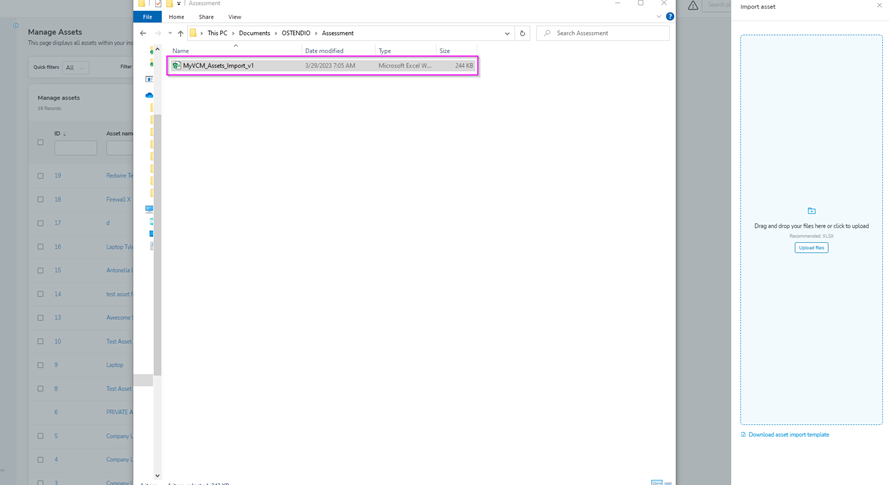889x485 pixels.
Task: Check the box for asset ID 19
Action: tap(40, 176)
